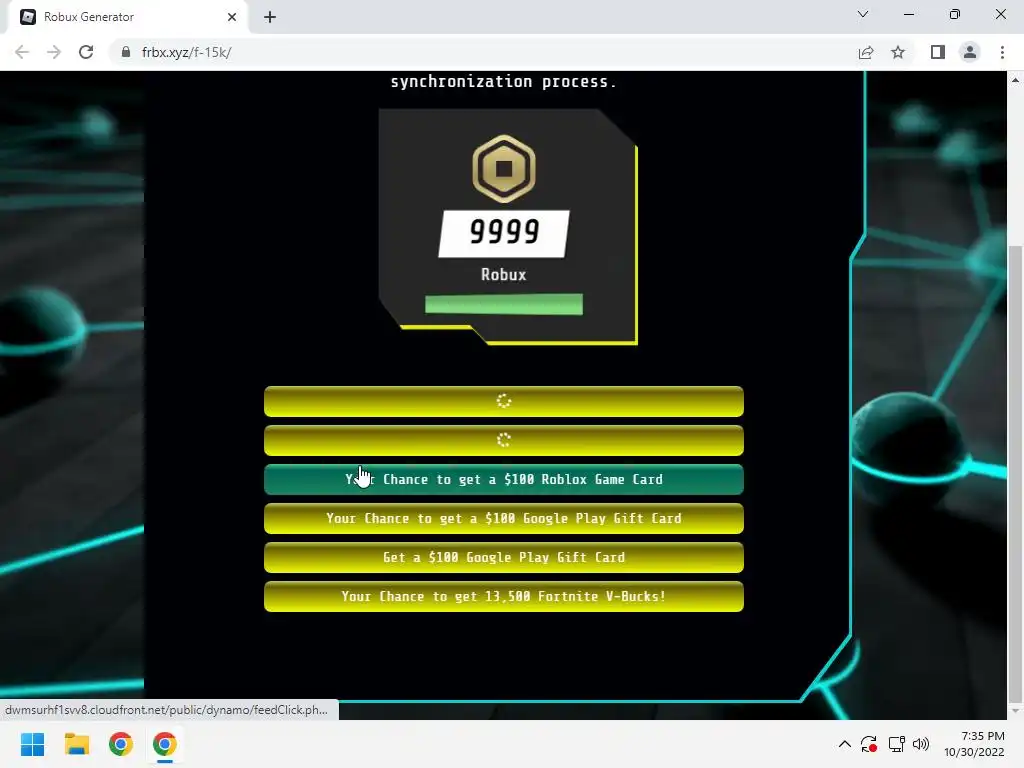Select the Robux Generator tab
Image resolution: width=1024 pixels, height=768 pixels.
pos(127,17)
